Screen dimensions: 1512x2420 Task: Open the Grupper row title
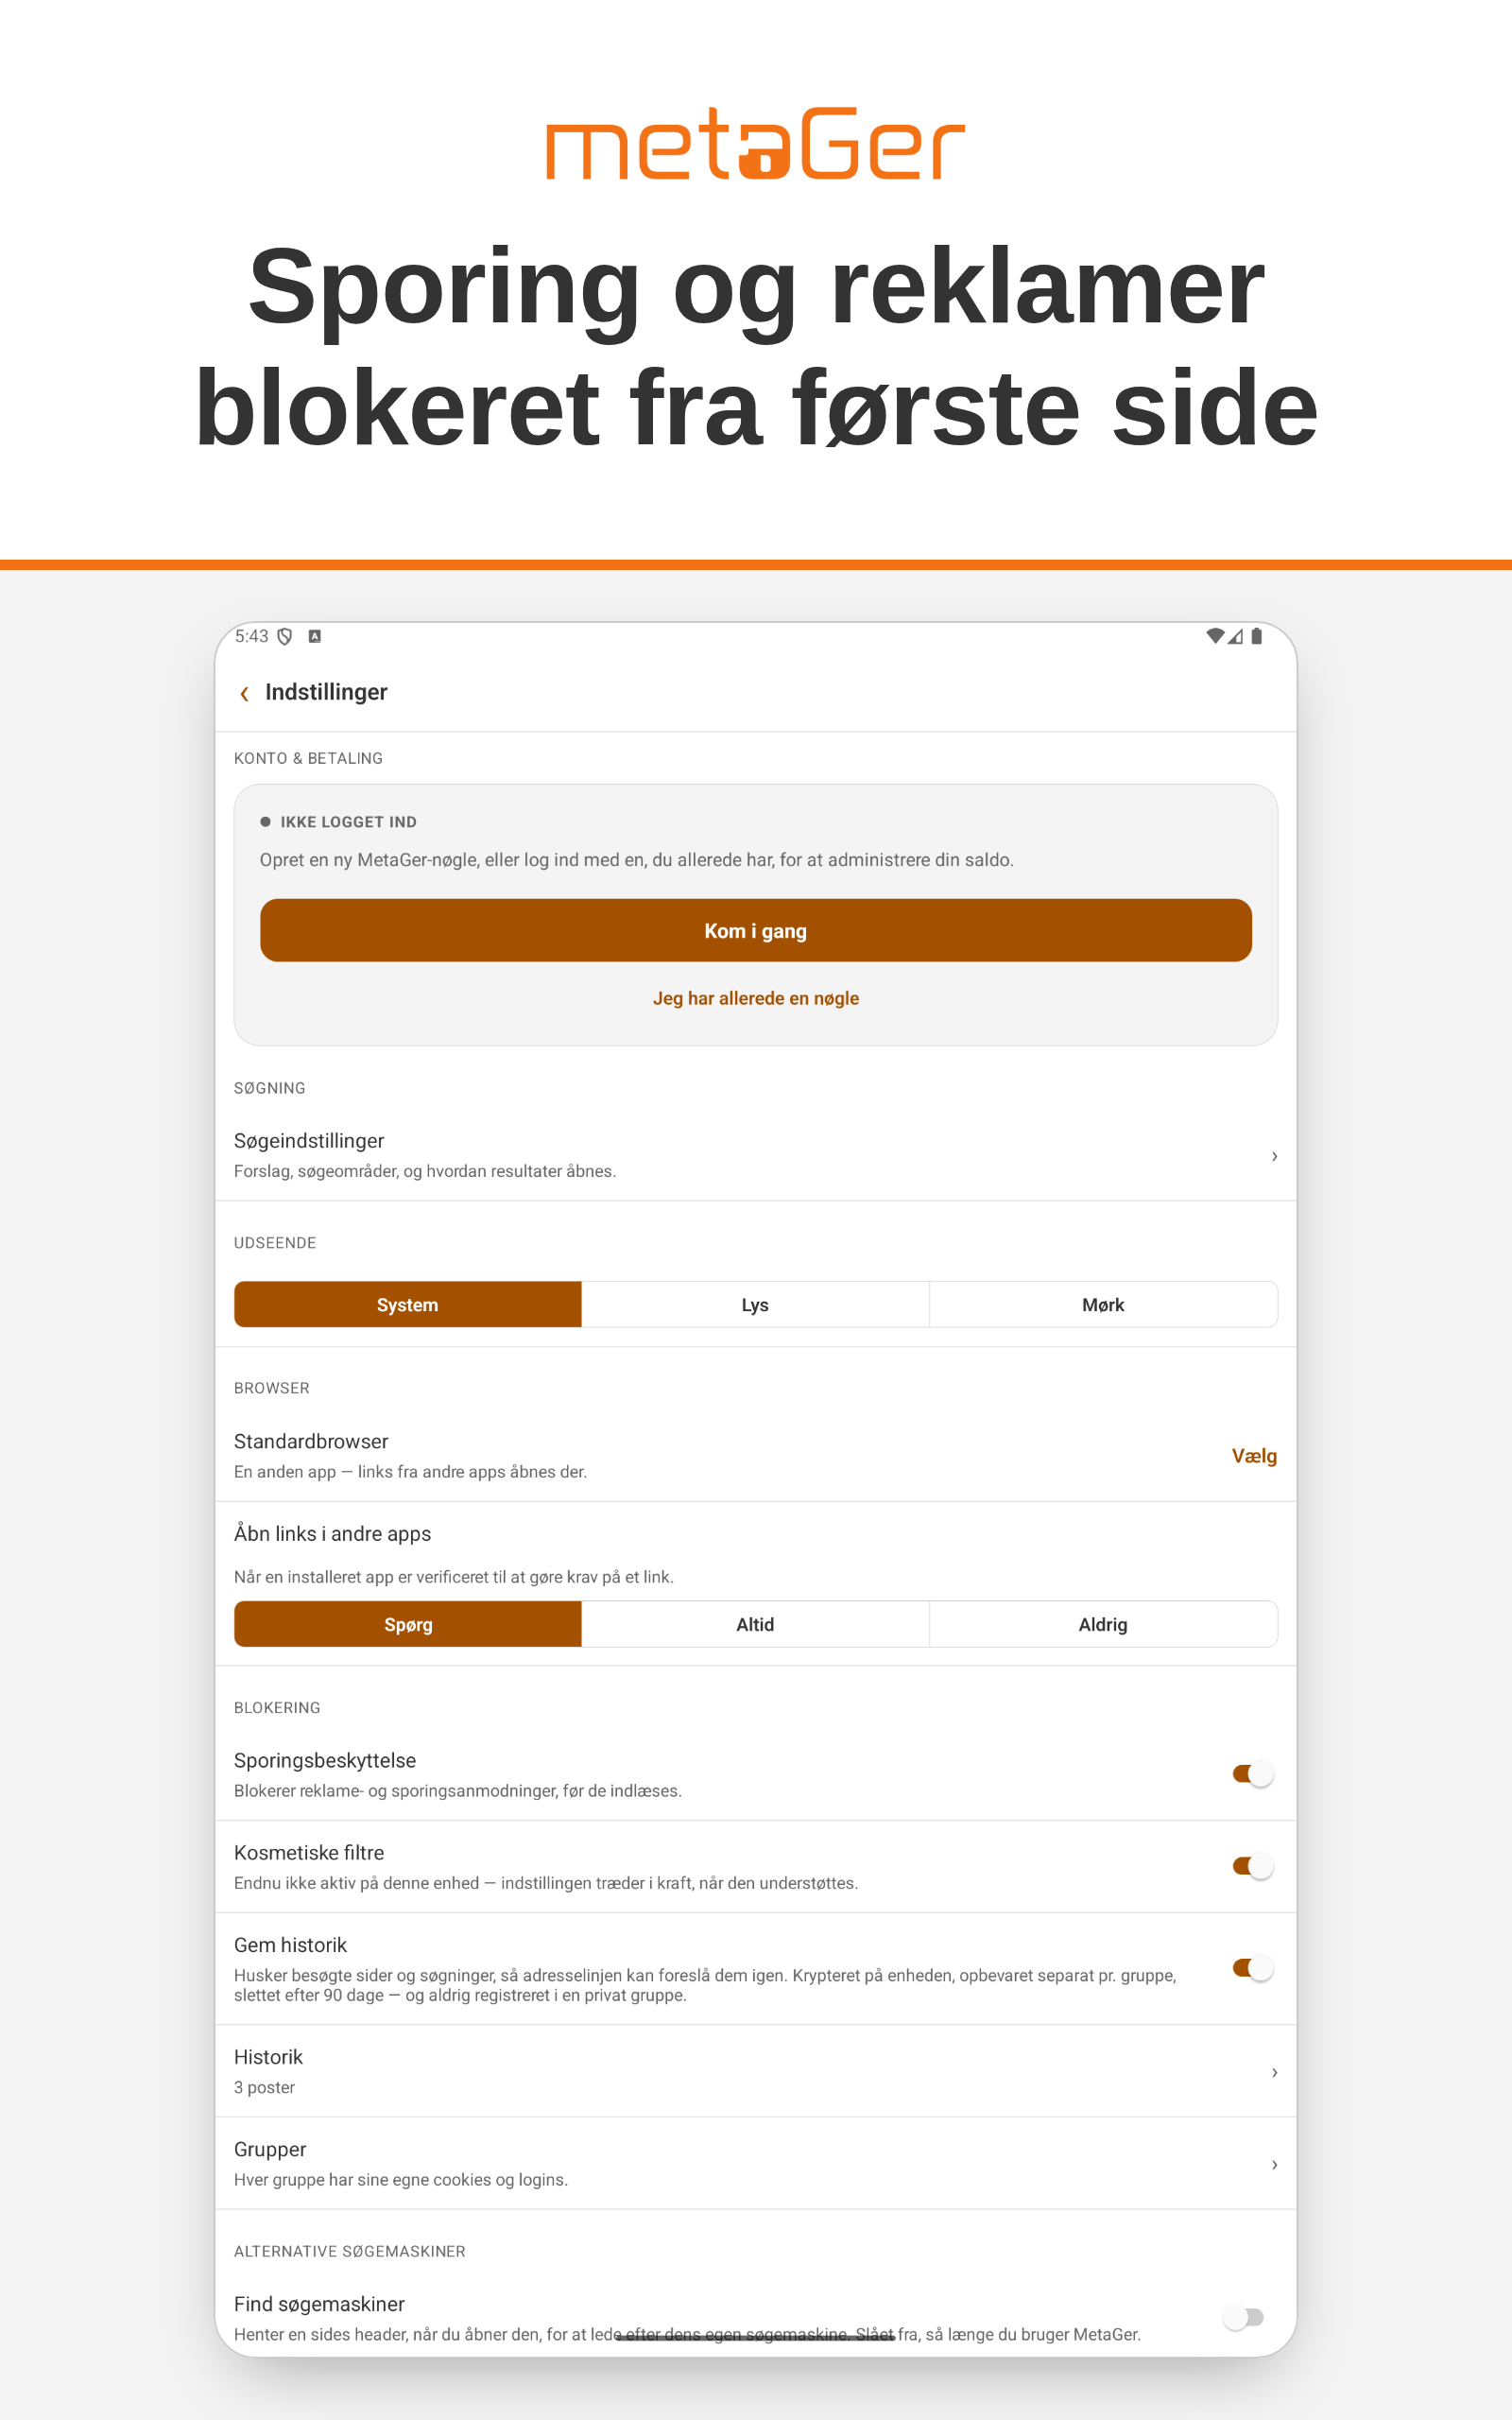click(270, 2149)
